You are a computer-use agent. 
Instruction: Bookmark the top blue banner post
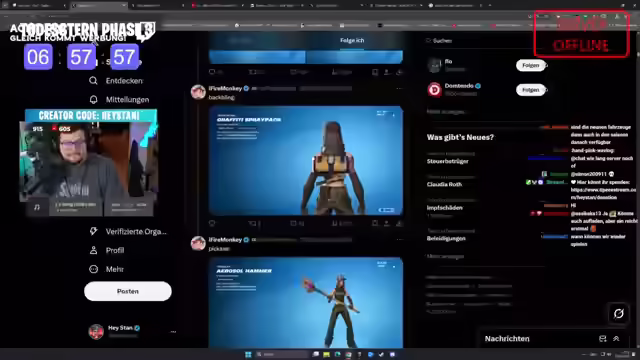point(375,72)
